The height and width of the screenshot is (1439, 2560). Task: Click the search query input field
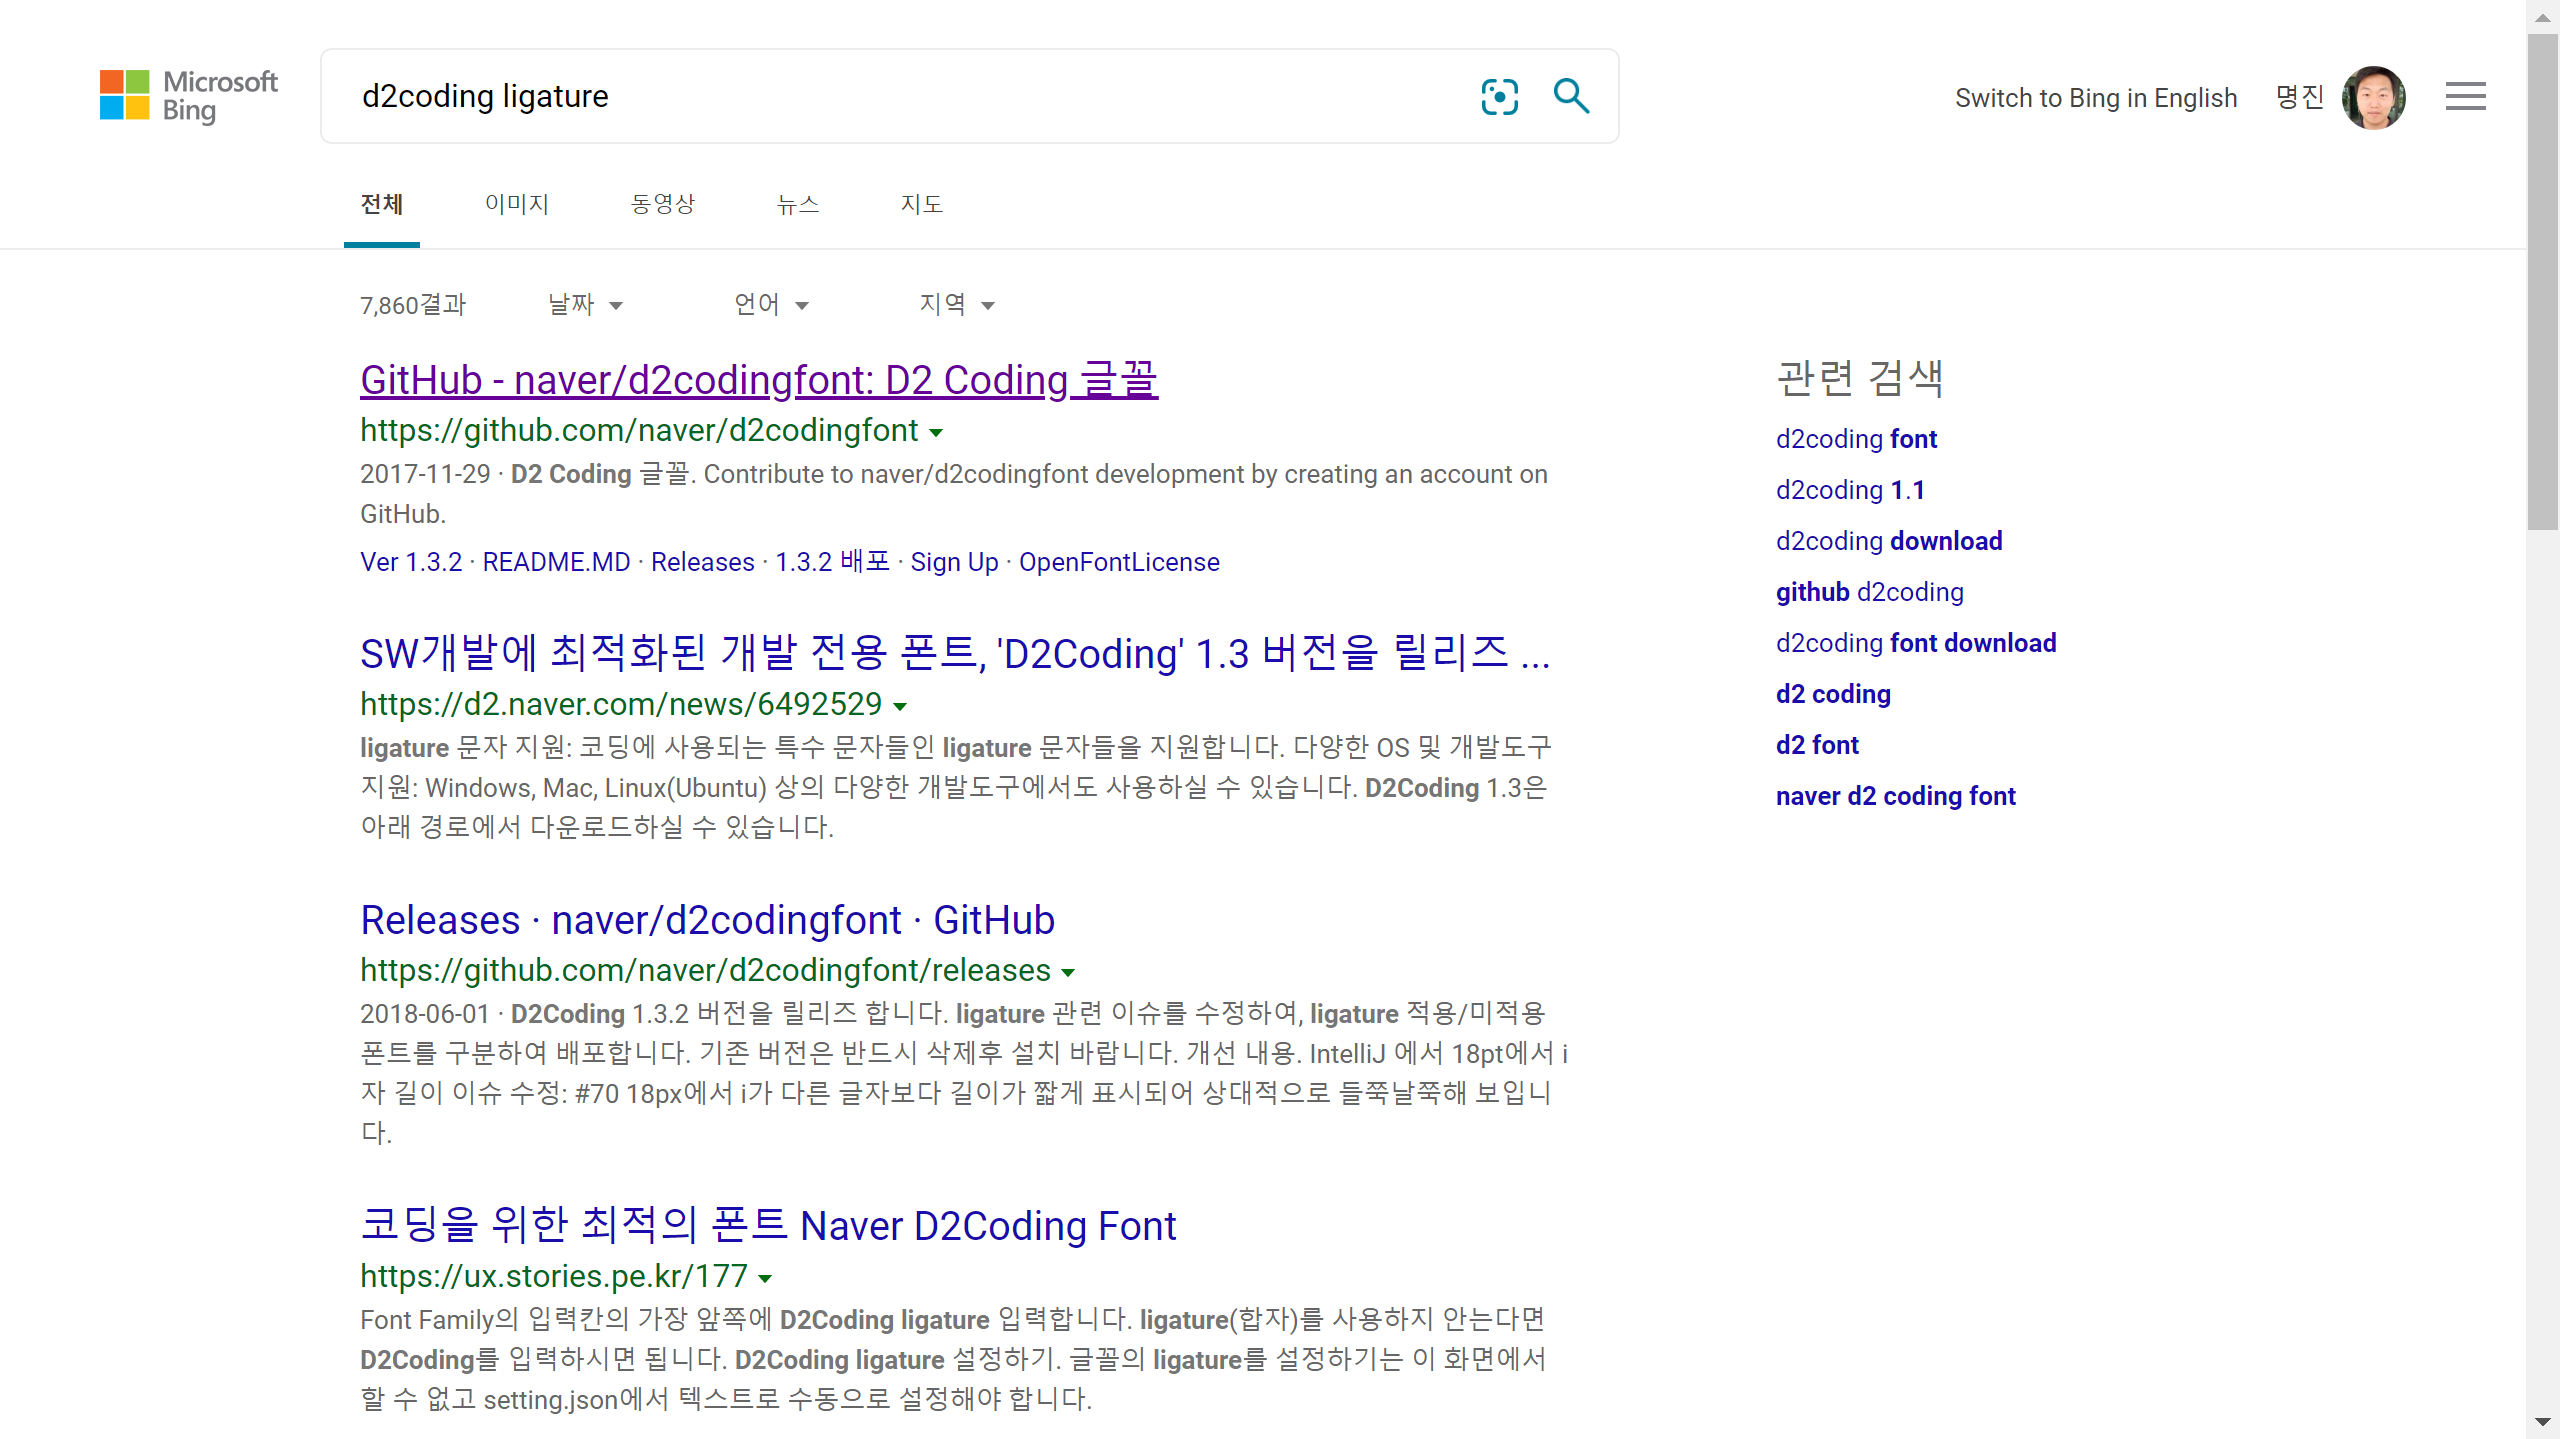click(x=900, y=97)
